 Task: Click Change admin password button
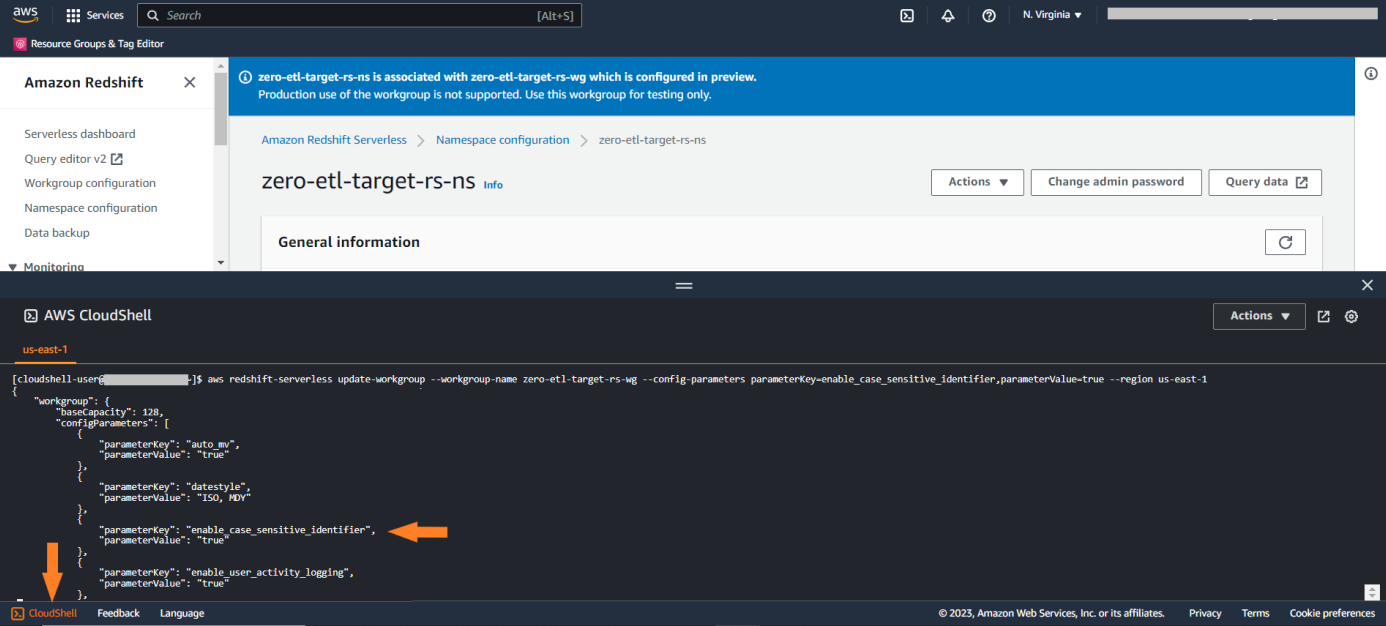1116,182
